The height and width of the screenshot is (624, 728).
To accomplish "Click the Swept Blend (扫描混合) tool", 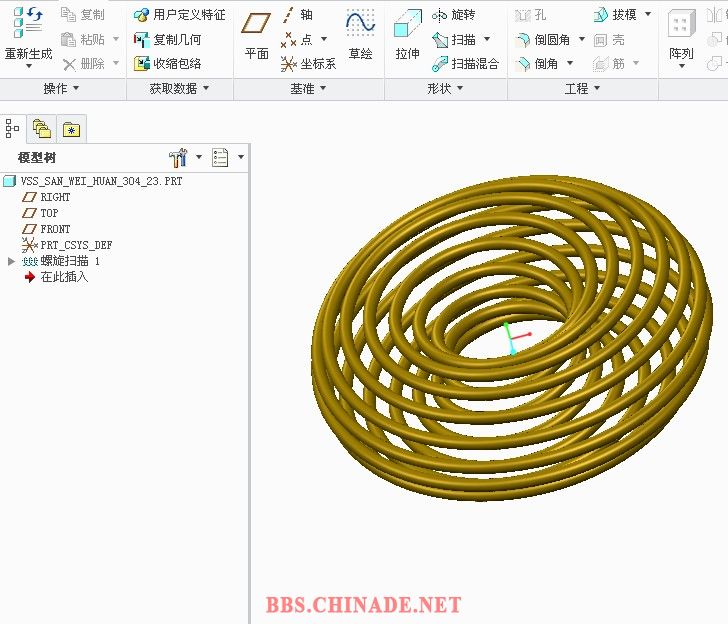I will coord(465,64).
